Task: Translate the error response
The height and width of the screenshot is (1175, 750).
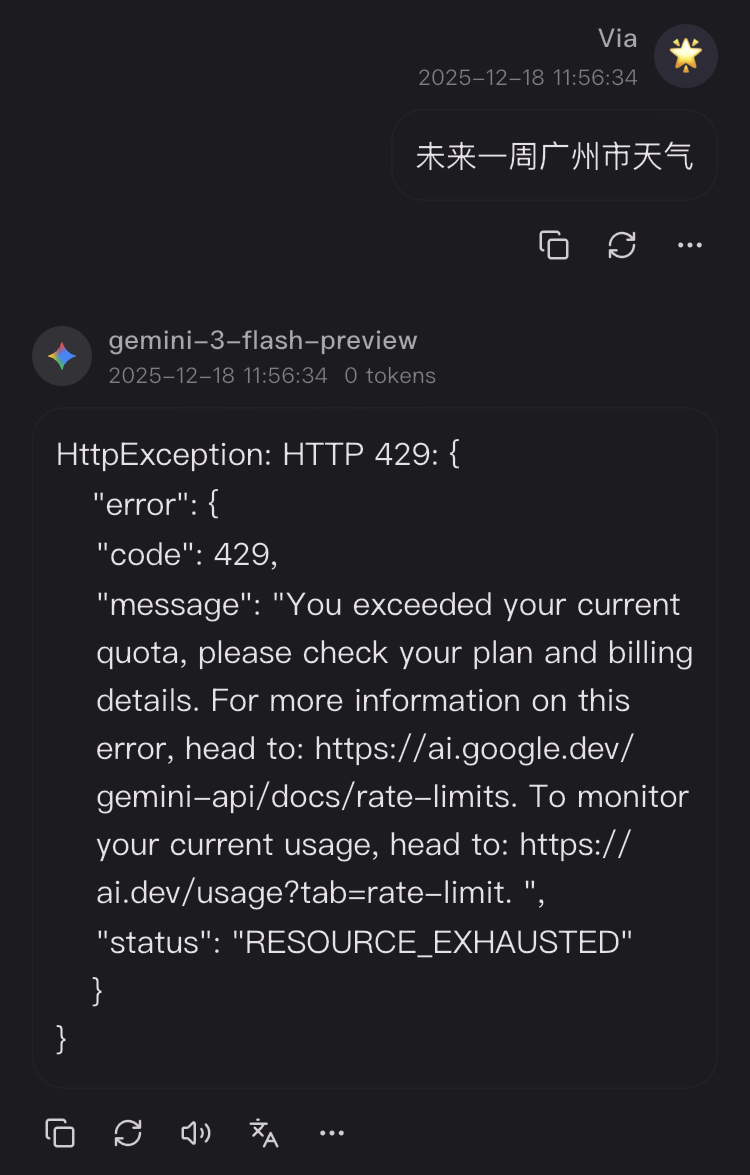Action: pyautogui.click(x=264, y=1132)
